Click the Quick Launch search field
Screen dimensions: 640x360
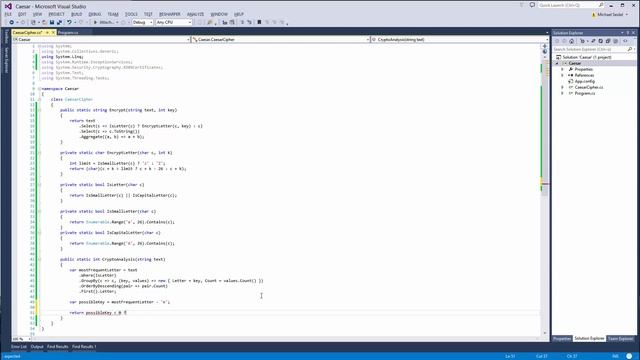[x=571, y=5]
